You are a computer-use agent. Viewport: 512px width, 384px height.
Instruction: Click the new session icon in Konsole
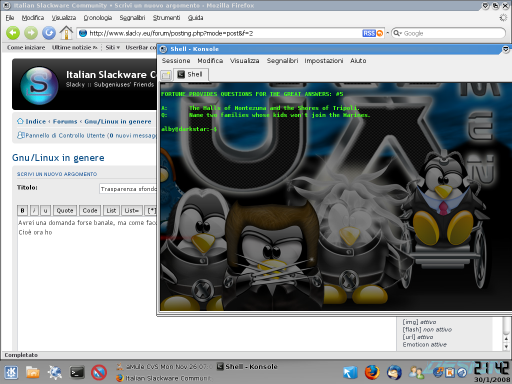[x=166, y=75]
